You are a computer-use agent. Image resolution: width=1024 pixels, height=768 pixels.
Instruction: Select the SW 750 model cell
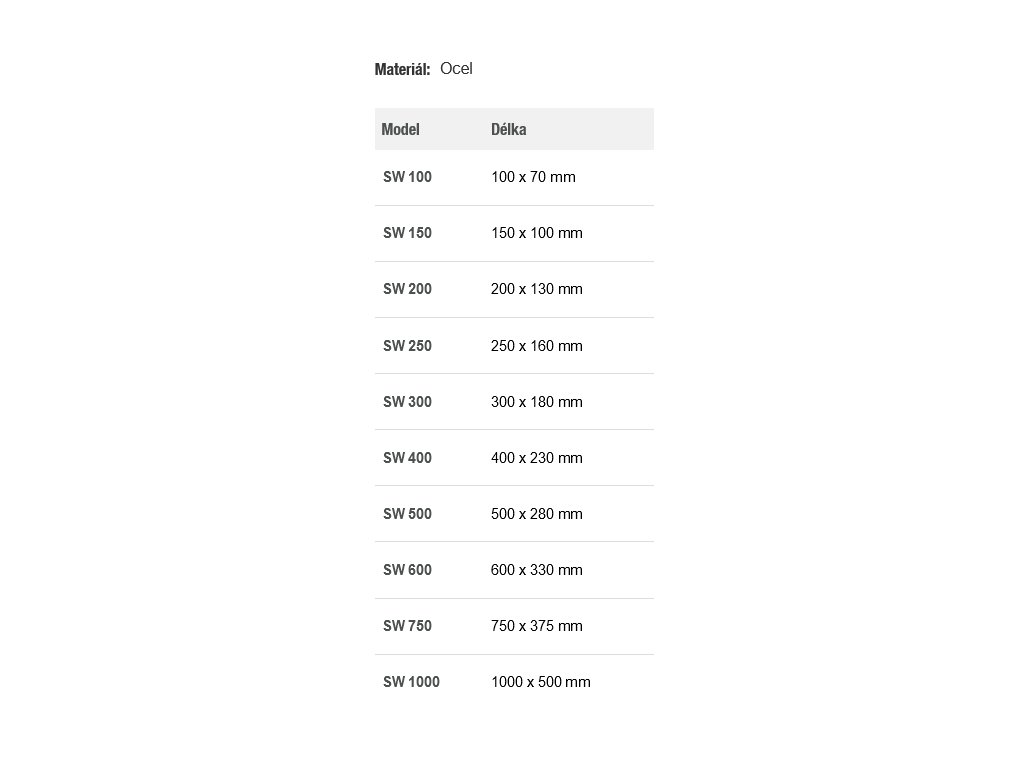(408, 626)
